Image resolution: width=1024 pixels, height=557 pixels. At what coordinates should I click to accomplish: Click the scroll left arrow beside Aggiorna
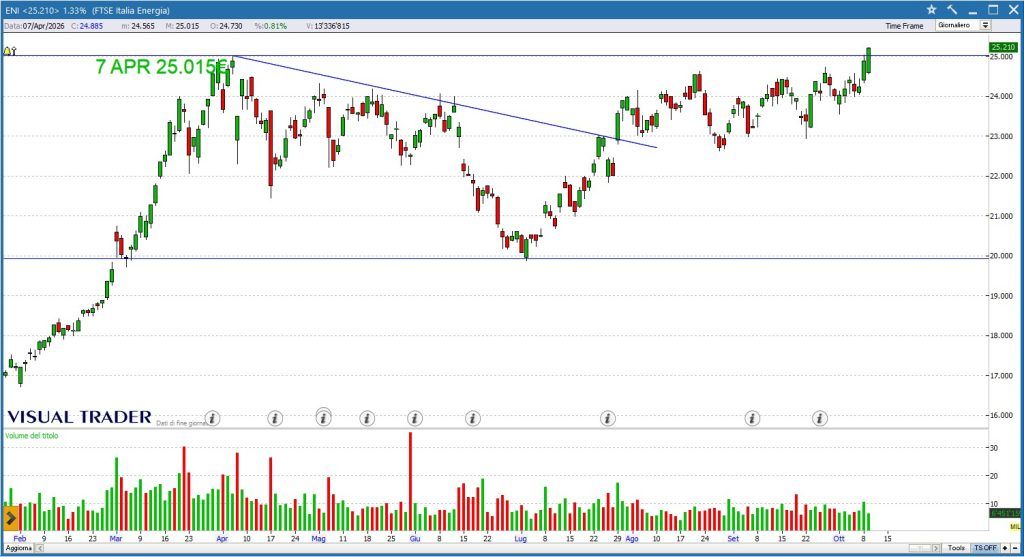(x=39, y=548)
